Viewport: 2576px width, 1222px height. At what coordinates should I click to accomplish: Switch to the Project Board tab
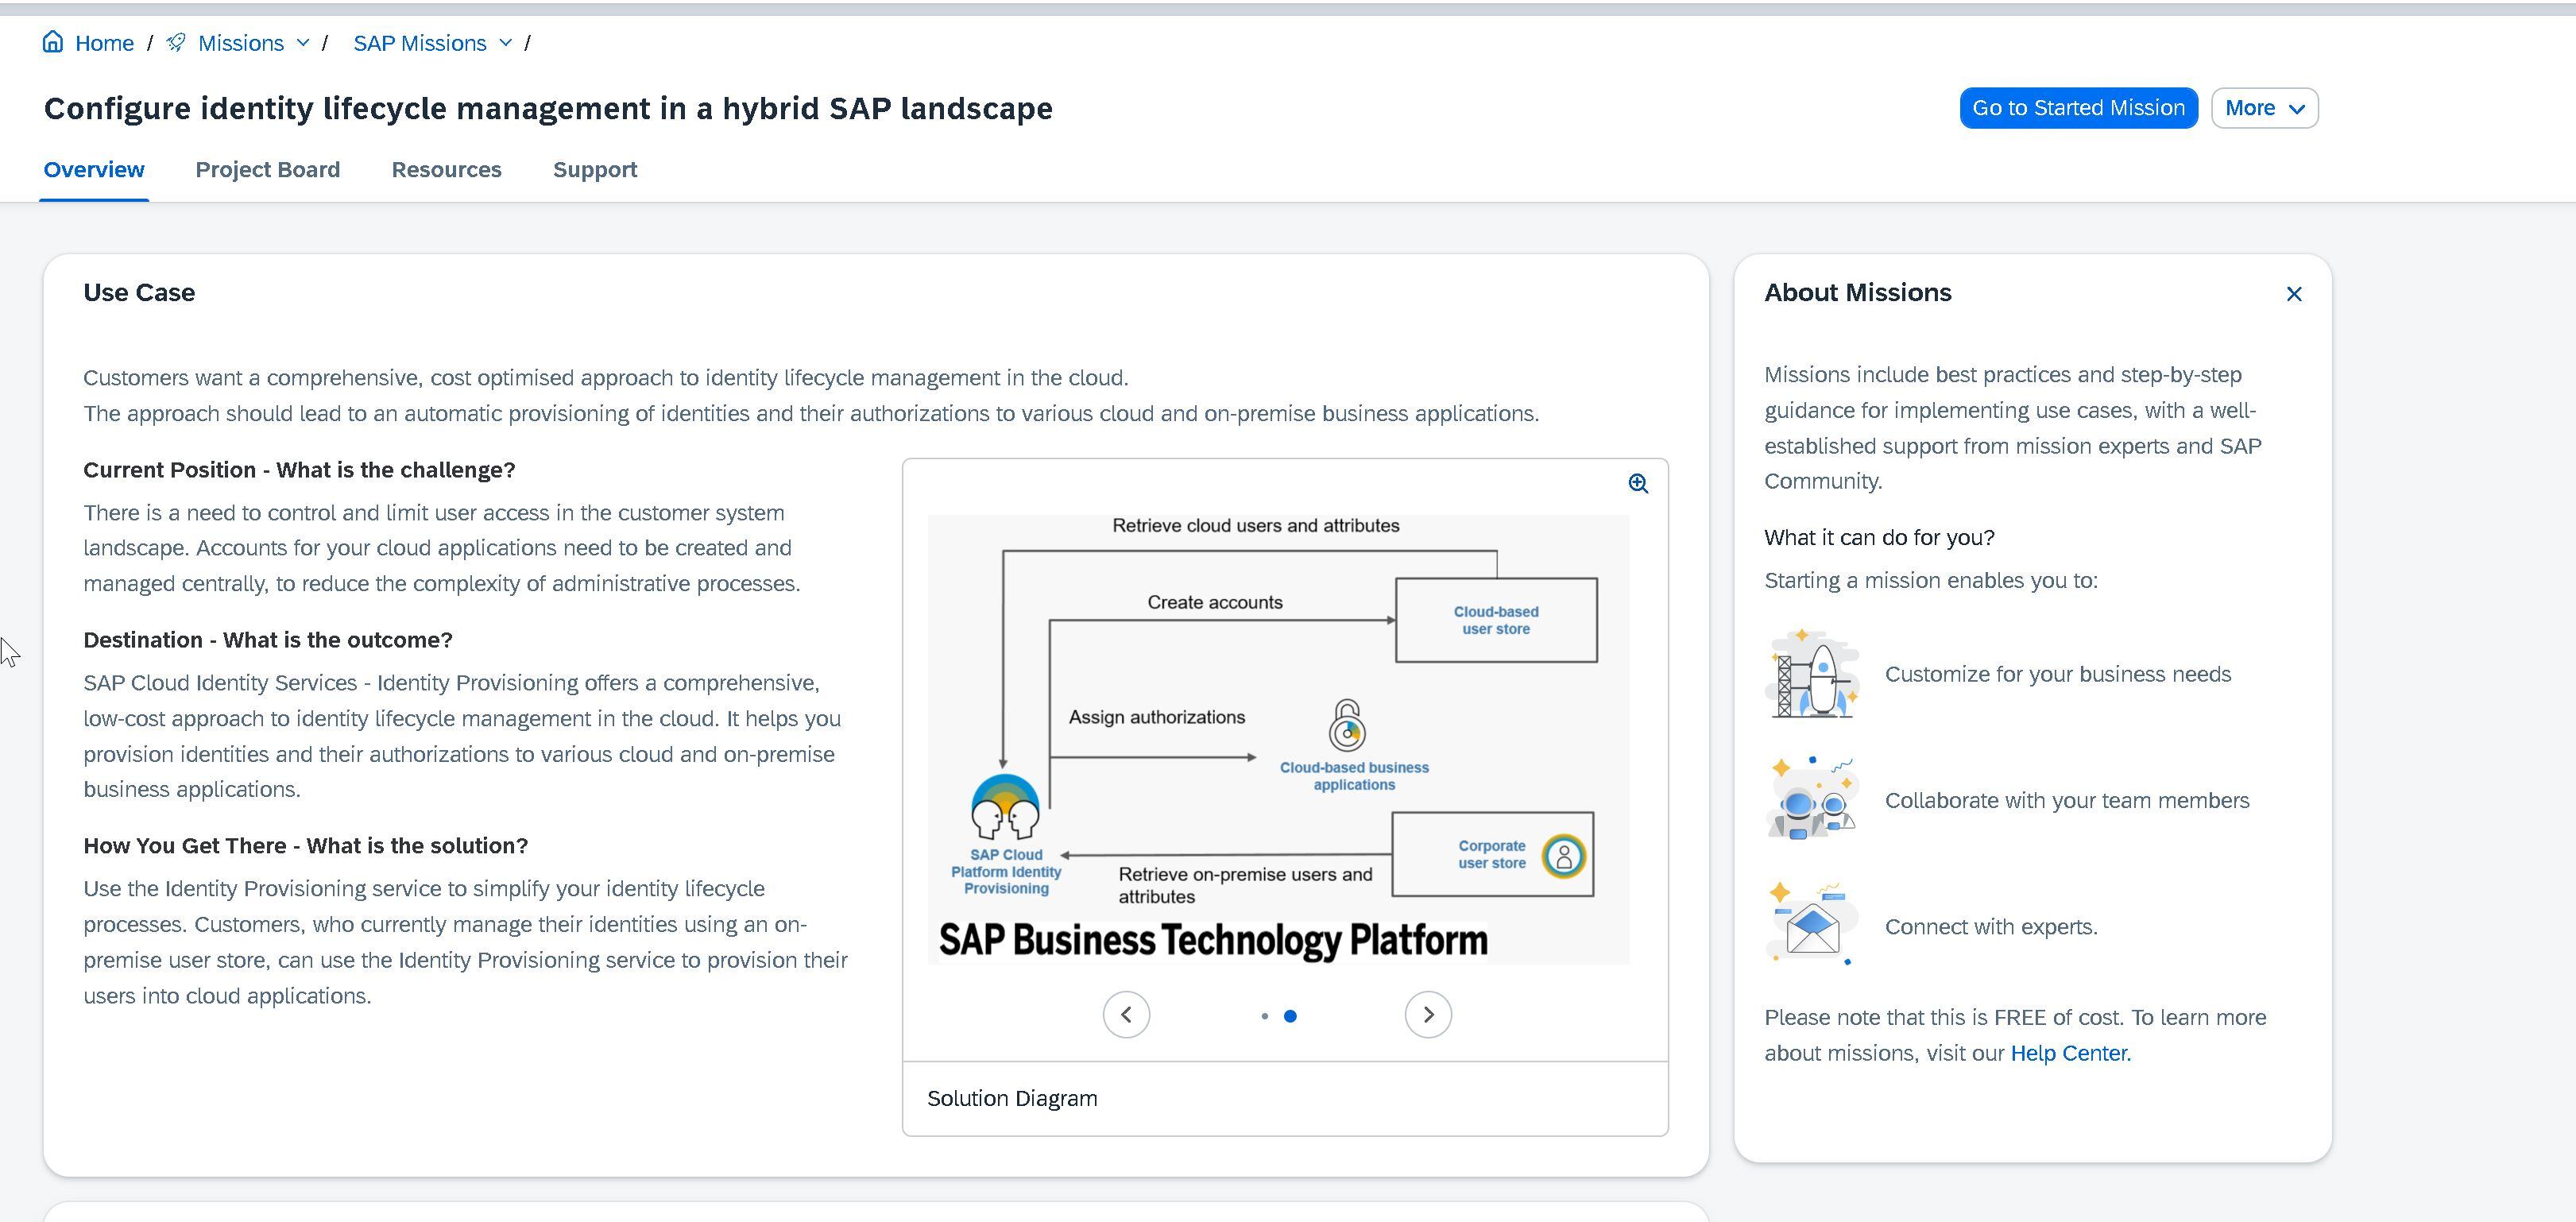[268, 170]
